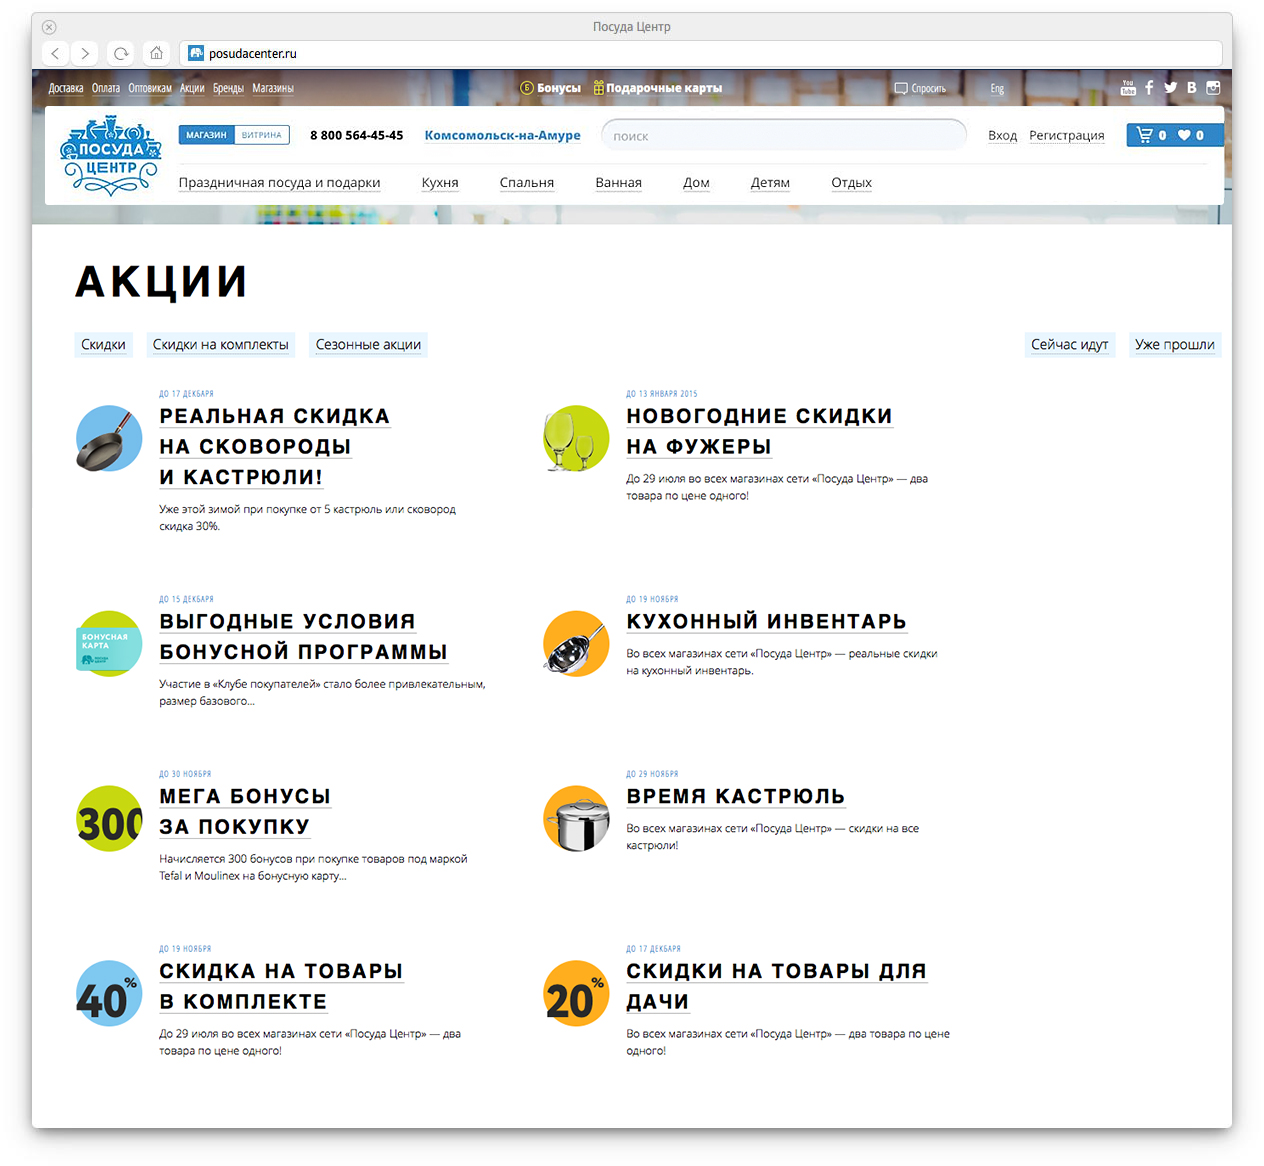The image size is (1264, 1166).
Task: Reload the page with the refresh button
Action: (x=121, y=53)
